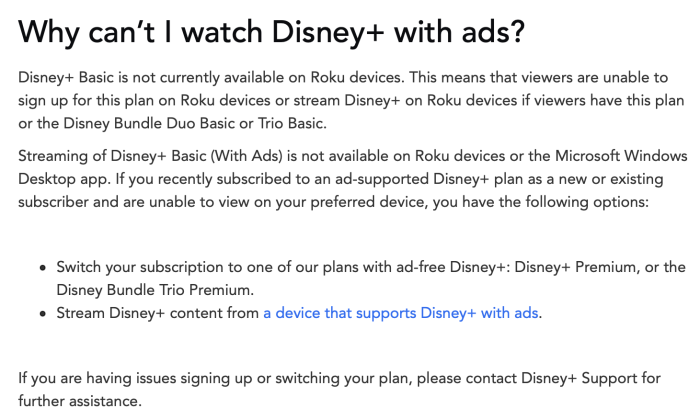Click the first bullet point marker
This screenshot has width=700, height=420.
(42, 268)
